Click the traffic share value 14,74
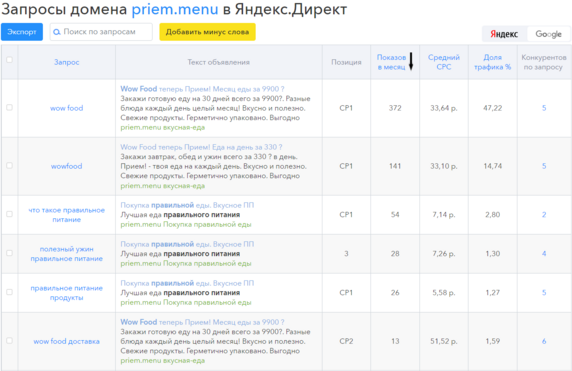This screenshot has width=572, height=371. point(492,166)
